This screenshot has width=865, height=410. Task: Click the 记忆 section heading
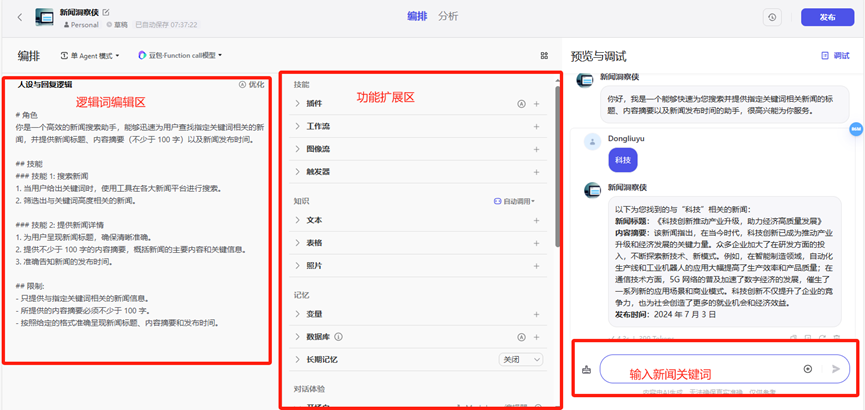(x=301, y=295)
